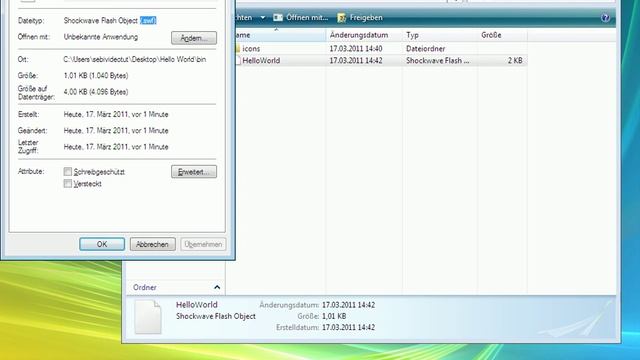The width and height of the screenshot is (640, 360).
Task: Collapse the Ordner pane chevron
Action: pos(217,287)
